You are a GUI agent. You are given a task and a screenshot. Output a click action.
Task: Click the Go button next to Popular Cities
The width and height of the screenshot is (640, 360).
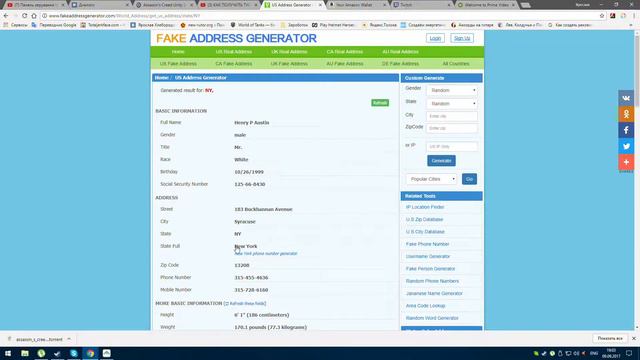pos(469,179)
